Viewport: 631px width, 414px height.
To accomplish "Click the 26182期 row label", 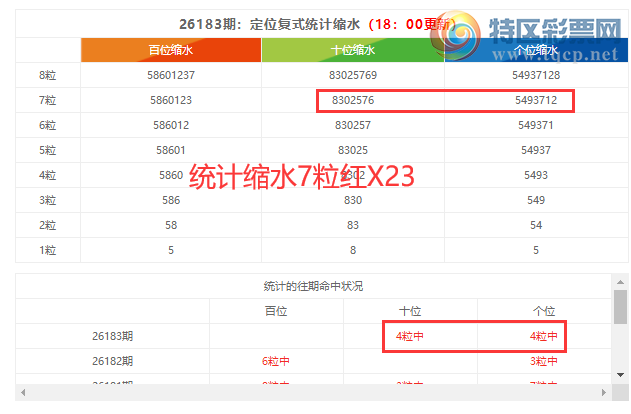I will click(x=113, y=361).
